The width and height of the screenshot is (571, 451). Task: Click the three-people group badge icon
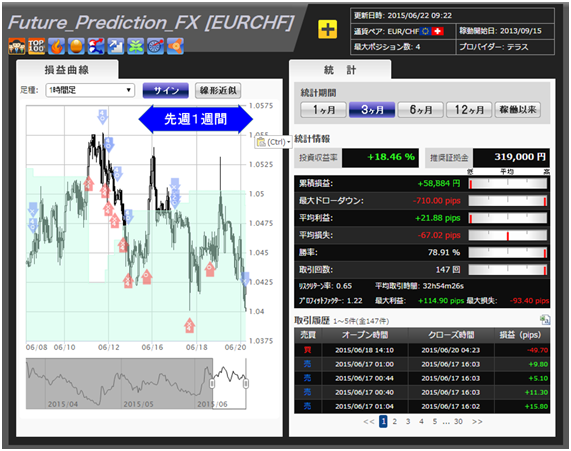point(17,46)
